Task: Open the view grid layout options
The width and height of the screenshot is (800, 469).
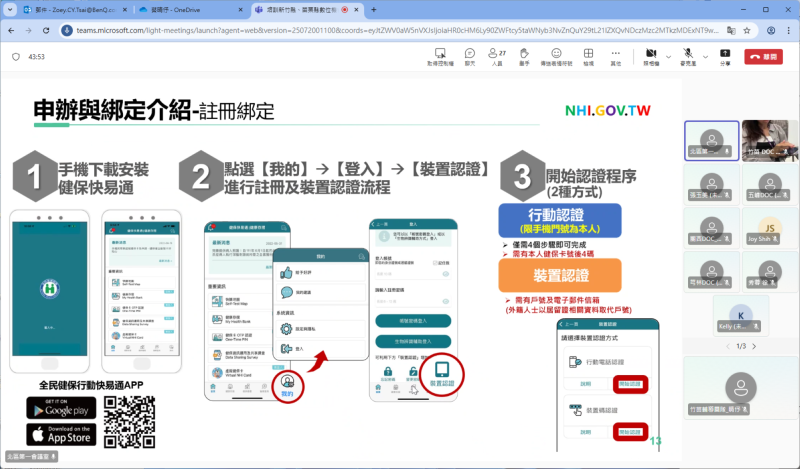Action: 588,57
